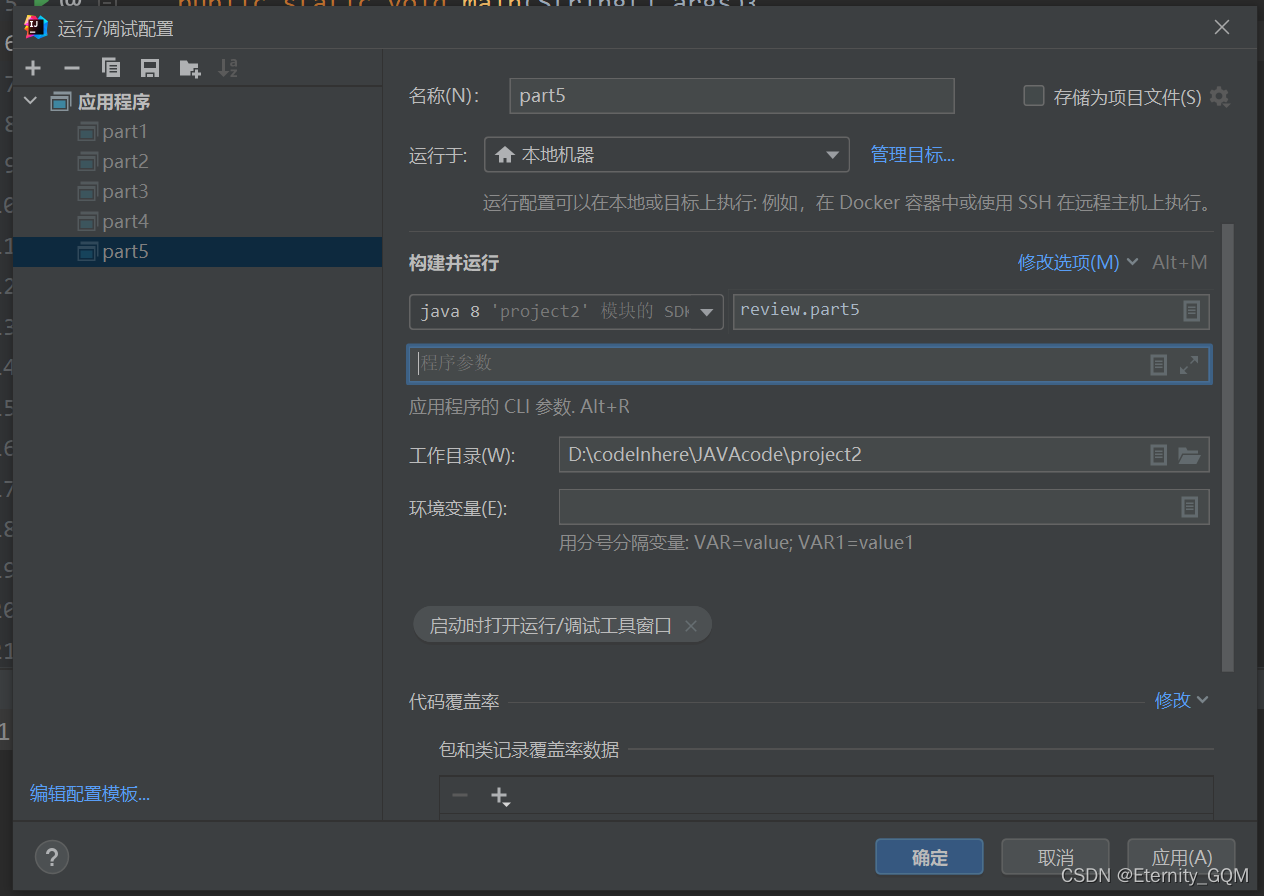Add a coverage package or class
Image resolution: width=1264 pixels, height=896 pixels.
click(x=500, y=796)
